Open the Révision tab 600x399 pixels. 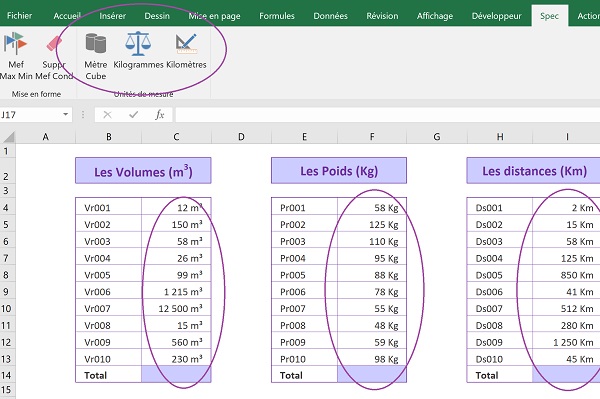pos(382,16)
